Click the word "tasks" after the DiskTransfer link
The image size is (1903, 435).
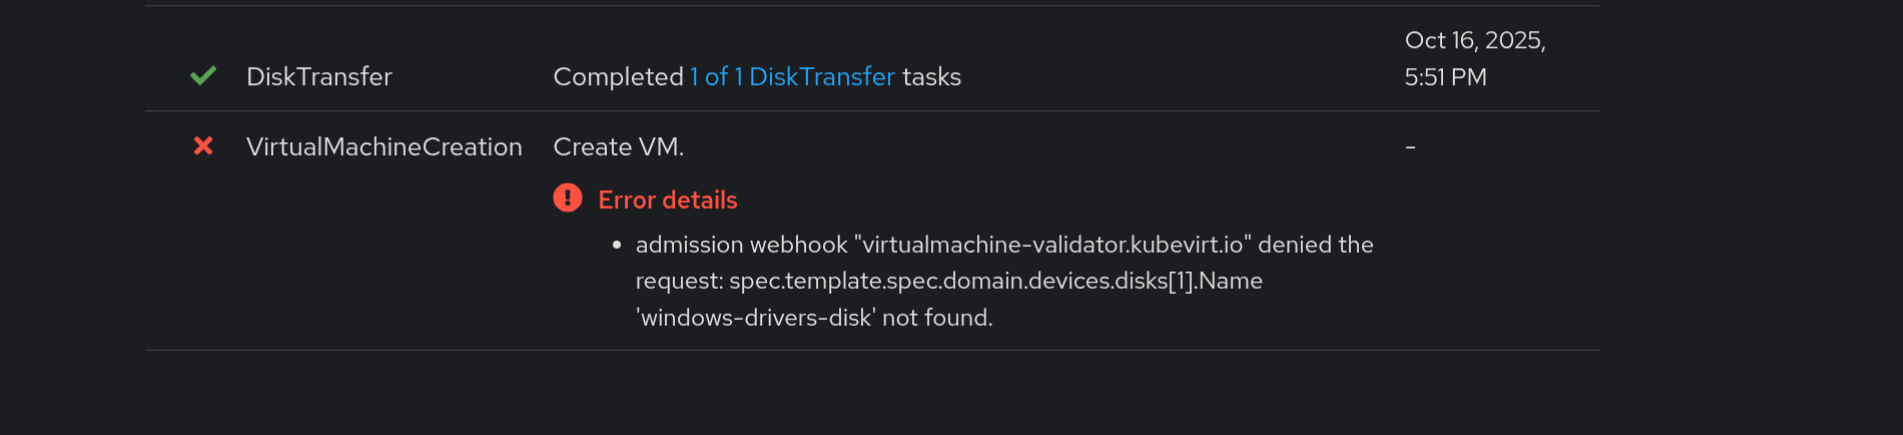(931, 77)
